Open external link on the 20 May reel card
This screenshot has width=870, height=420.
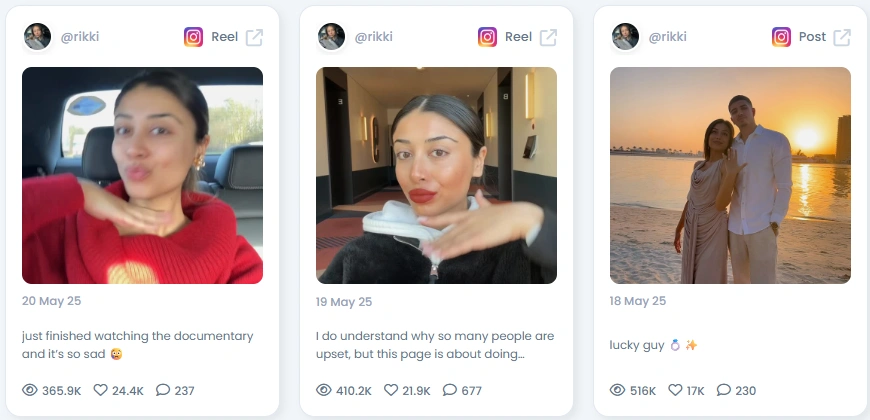pos(254,37)
